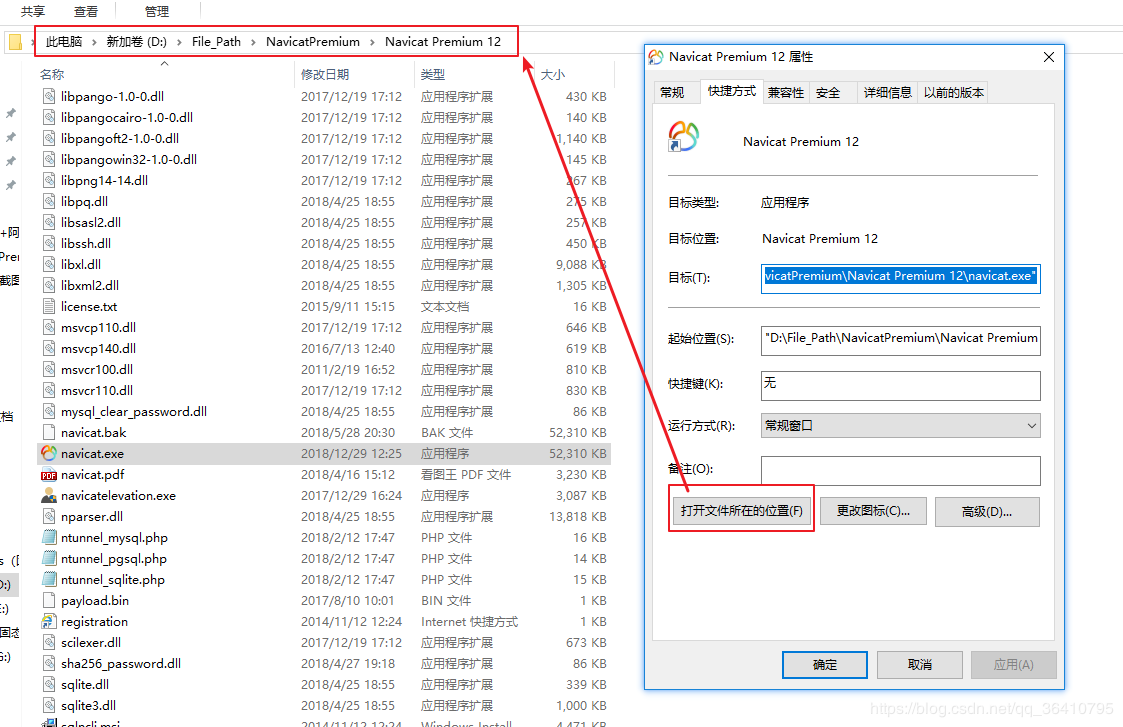Select the msvcp140.dll file name

point(98,349)
